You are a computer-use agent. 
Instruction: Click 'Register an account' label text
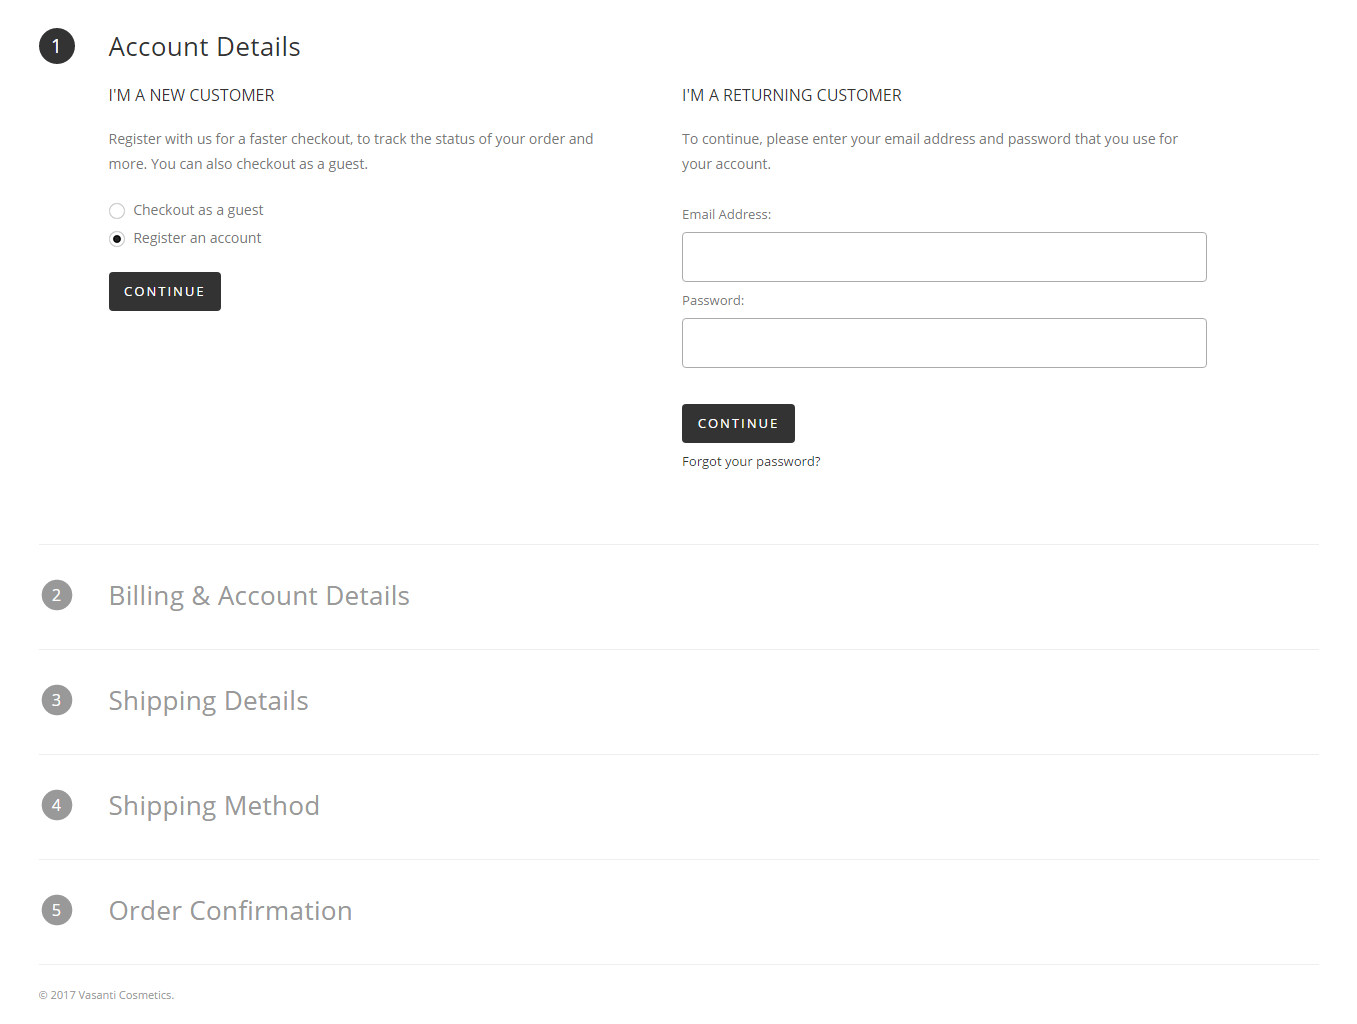197,238
